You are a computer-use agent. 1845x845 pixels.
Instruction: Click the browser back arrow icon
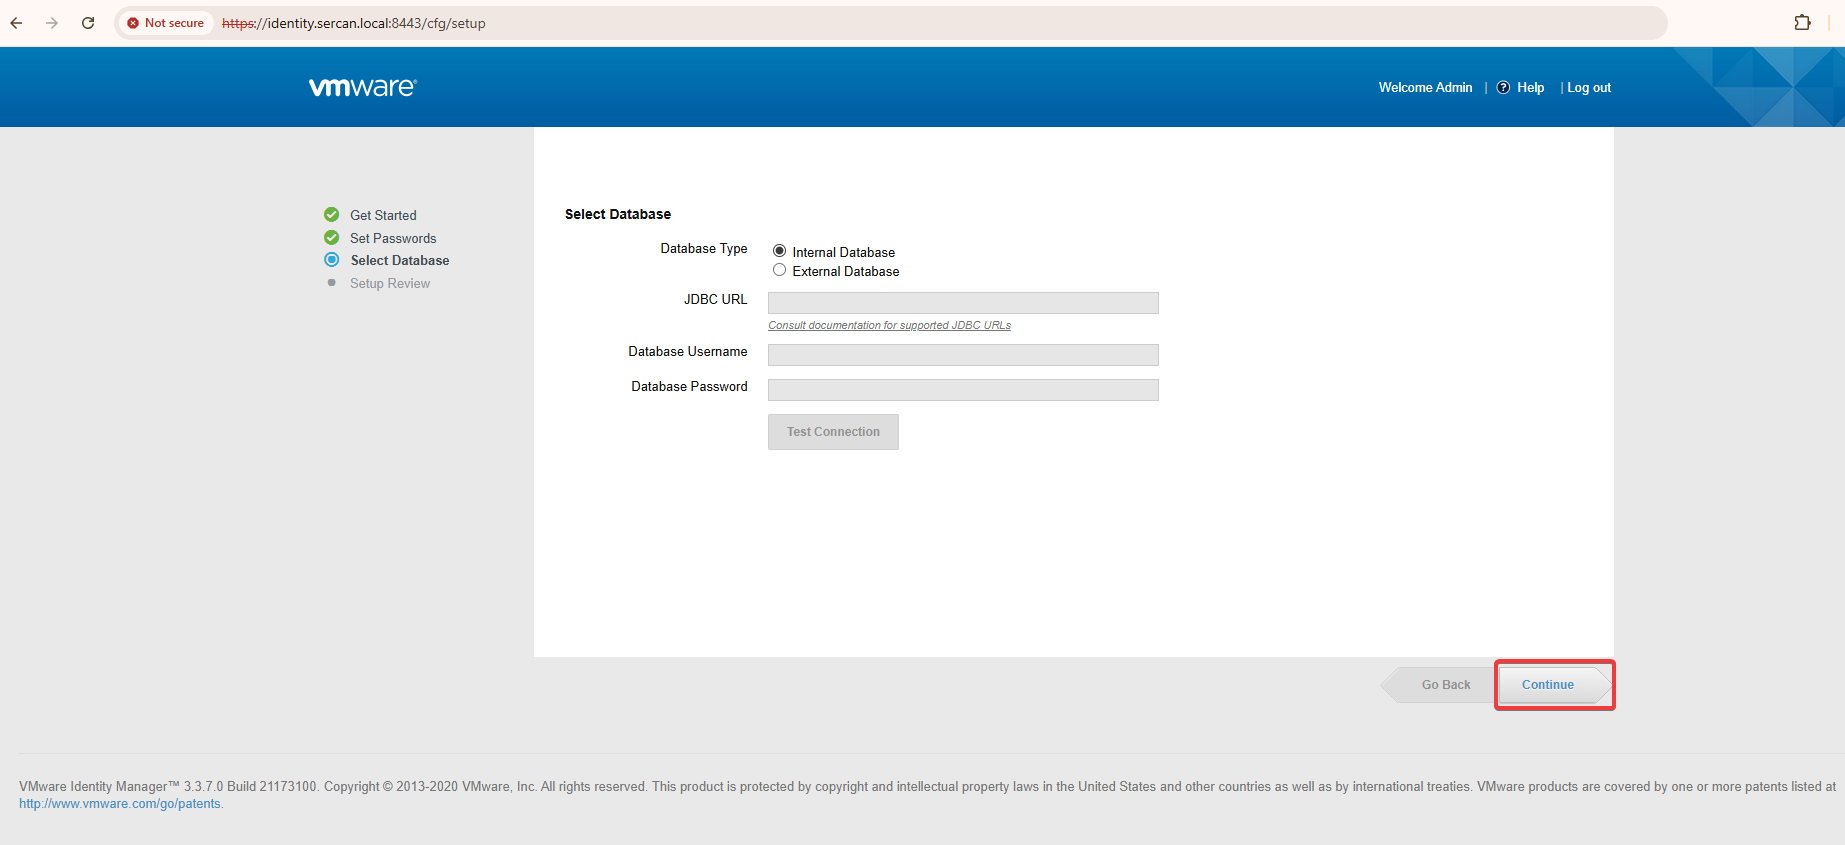pyautogui.click(x=17, y=23)
